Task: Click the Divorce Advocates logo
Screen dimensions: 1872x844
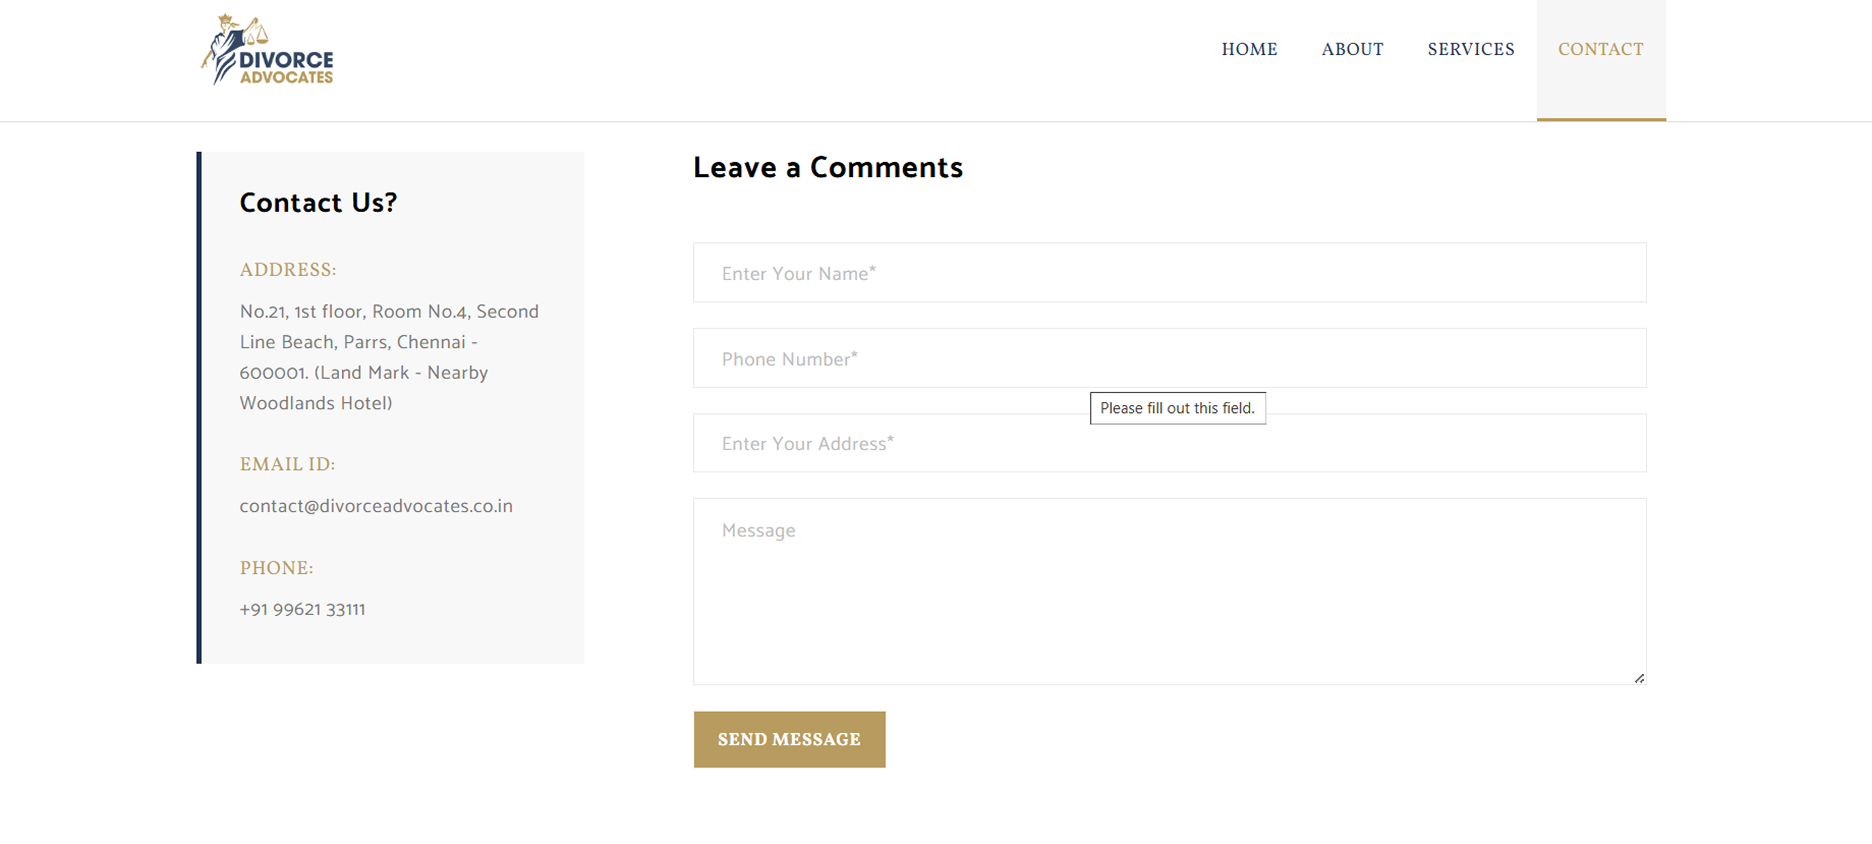Action: [268, 50]
